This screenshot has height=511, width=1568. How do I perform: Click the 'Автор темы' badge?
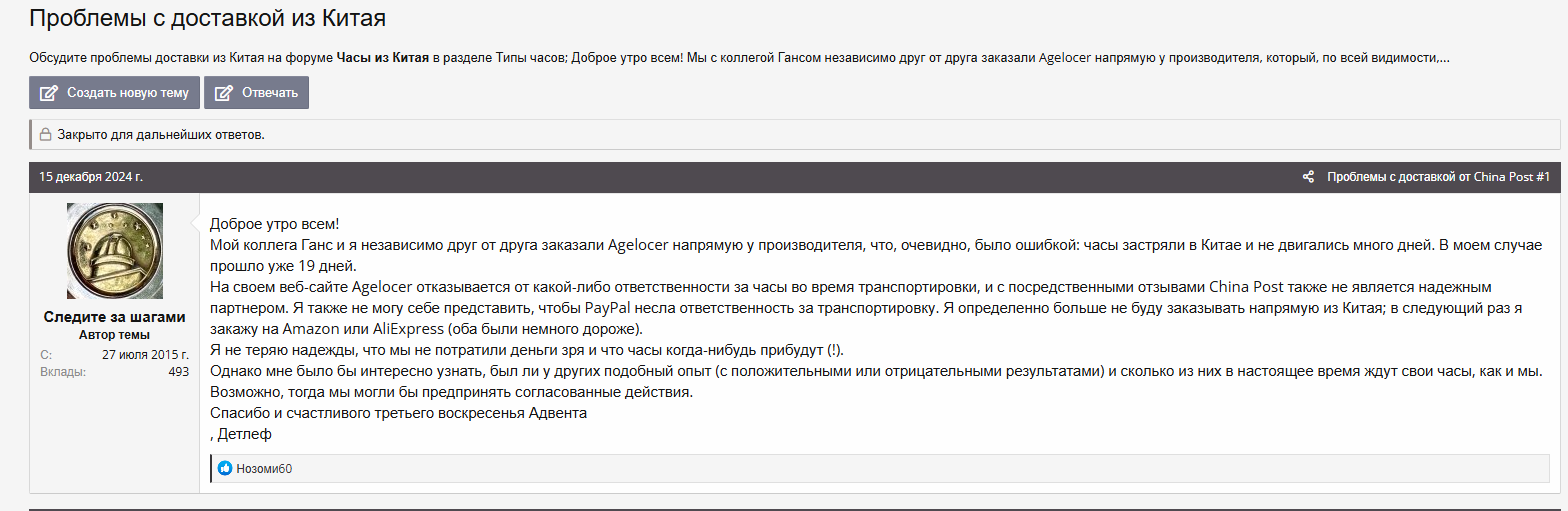click(x=114, y=335)
